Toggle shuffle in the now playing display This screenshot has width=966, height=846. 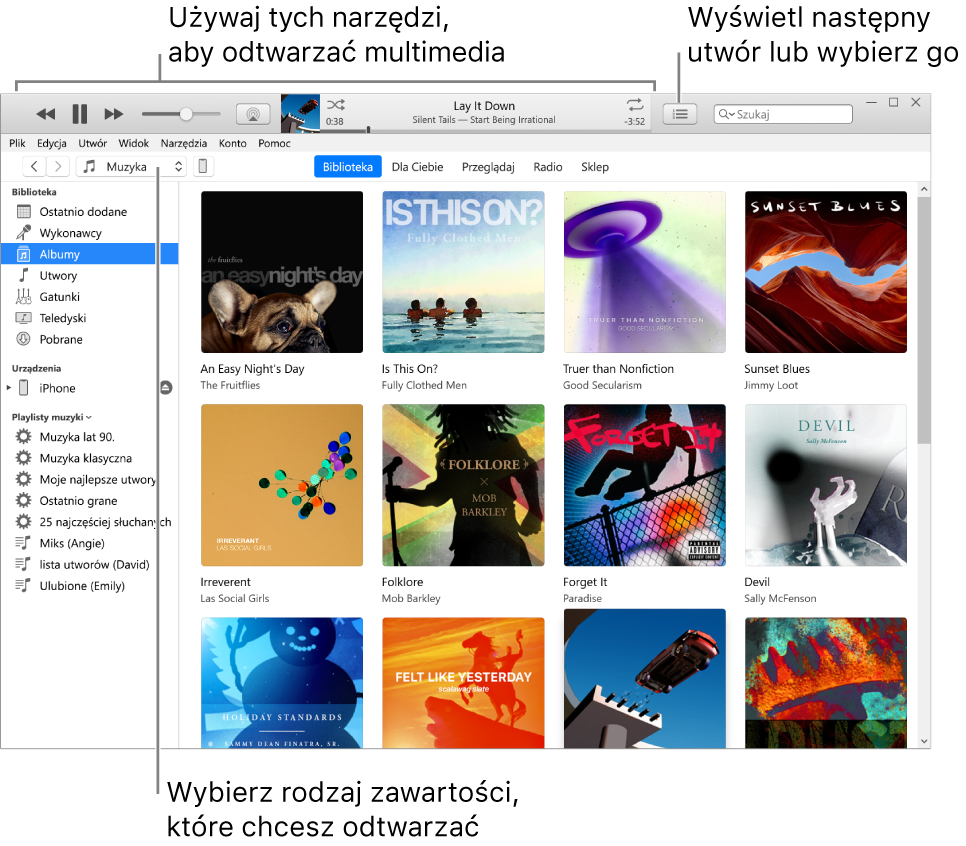(336, 105)
